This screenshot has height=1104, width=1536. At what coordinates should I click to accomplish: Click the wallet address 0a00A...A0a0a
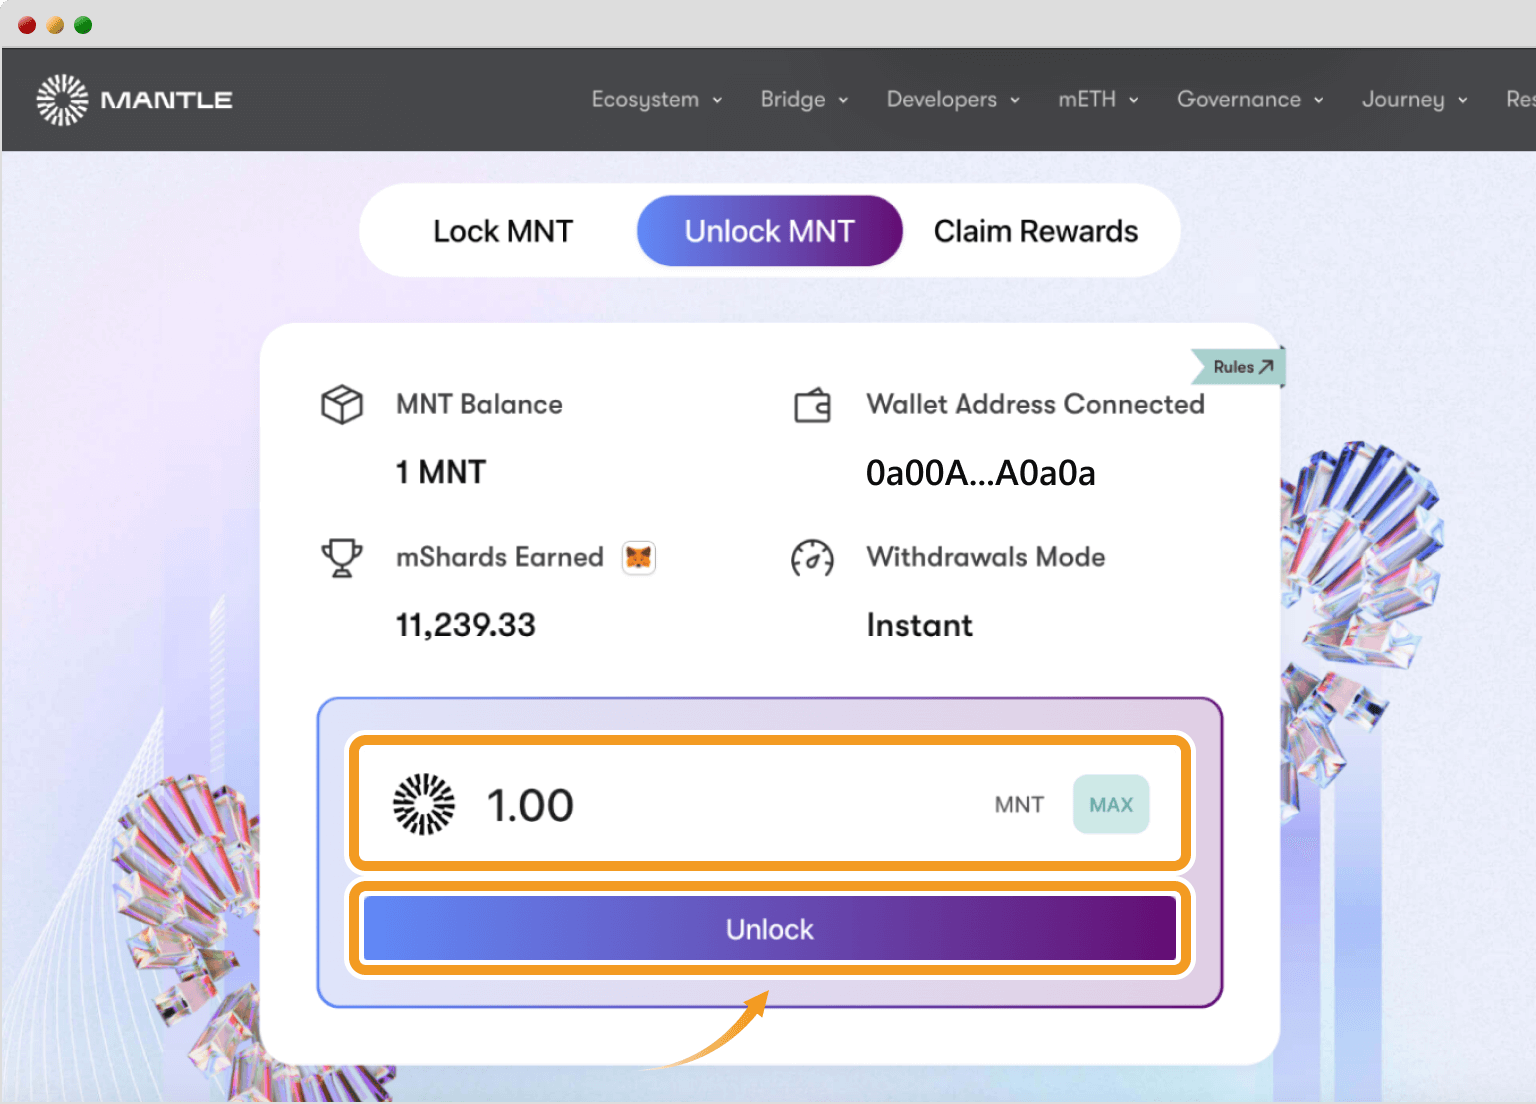point(981,473)
